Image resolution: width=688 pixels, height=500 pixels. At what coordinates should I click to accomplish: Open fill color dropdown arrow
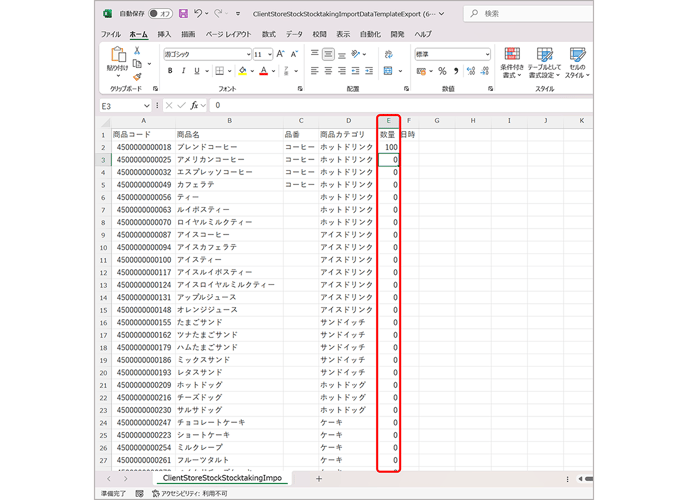coord(252,71)
